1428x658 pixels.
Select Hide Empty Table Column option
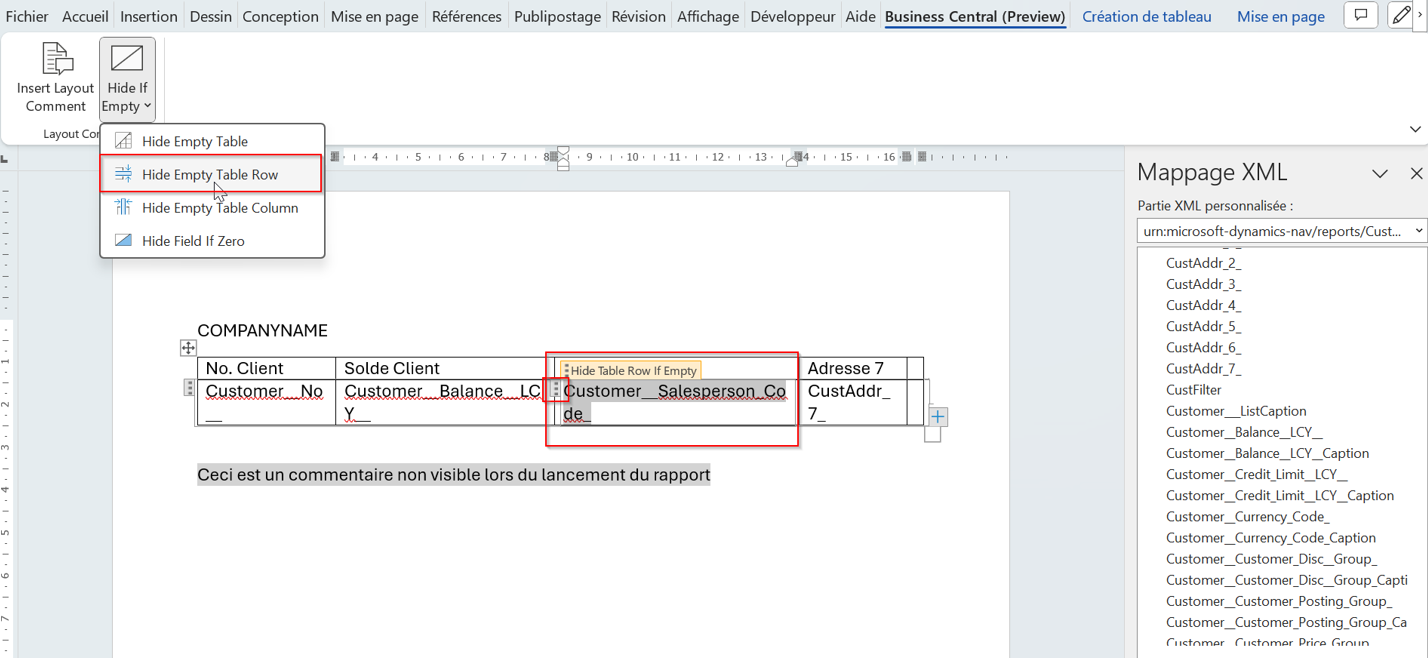(x=219, y=208)
